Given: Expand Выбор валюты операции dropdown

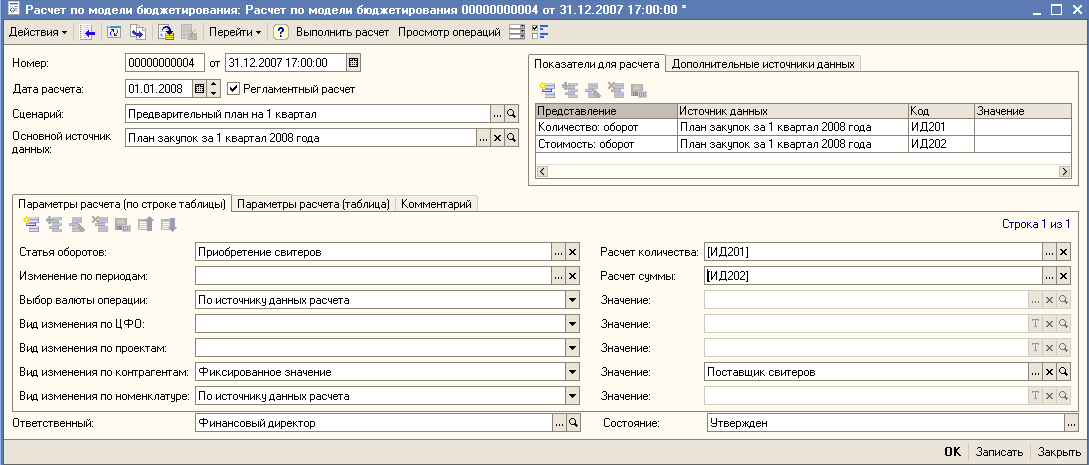Looking at the screenshot, I should [x=573, y=300].
